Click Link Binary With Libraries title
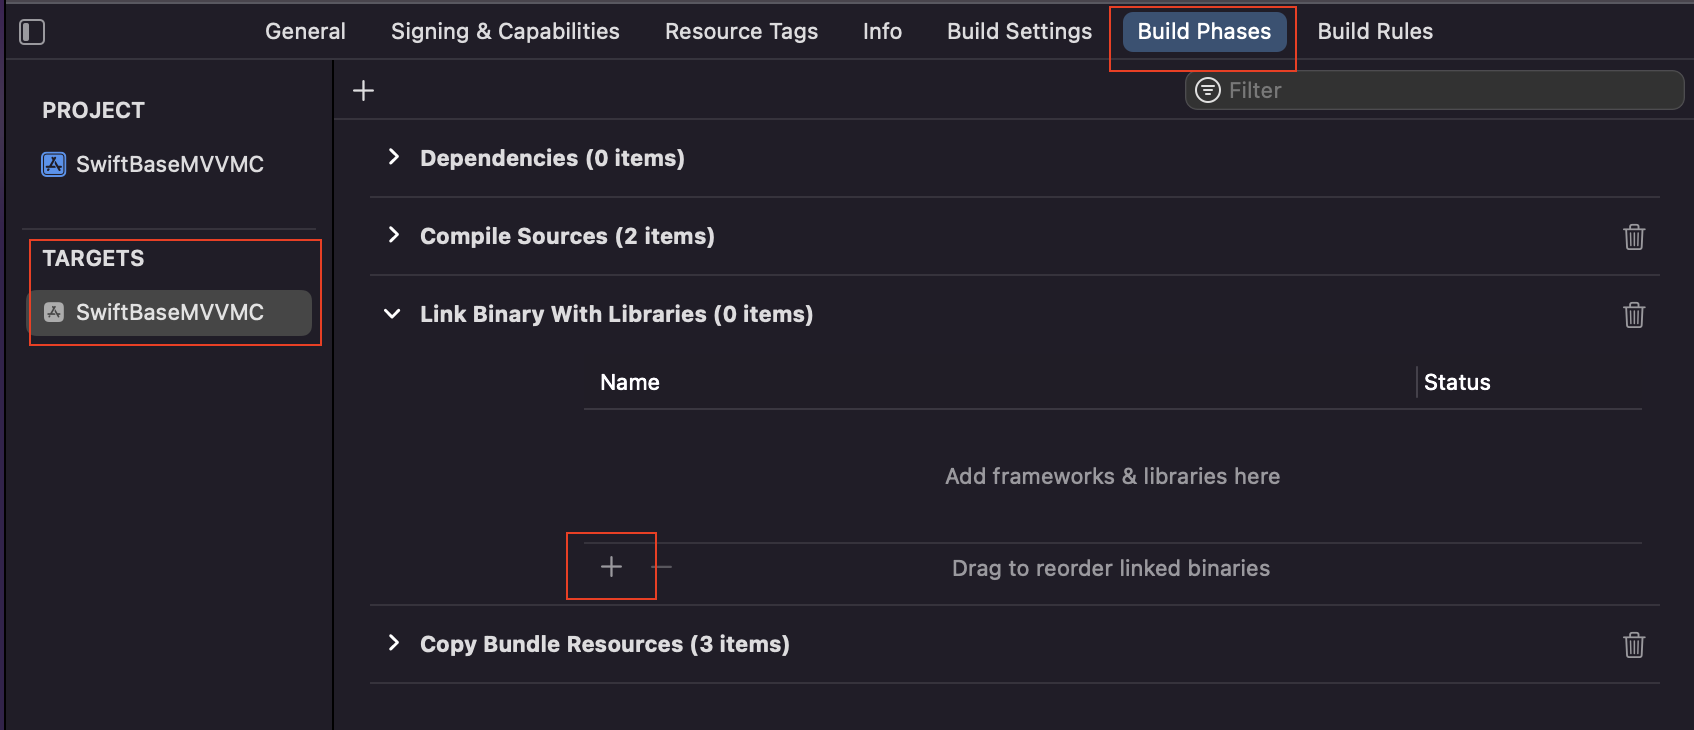The image size is (1694, 730). 616,314
